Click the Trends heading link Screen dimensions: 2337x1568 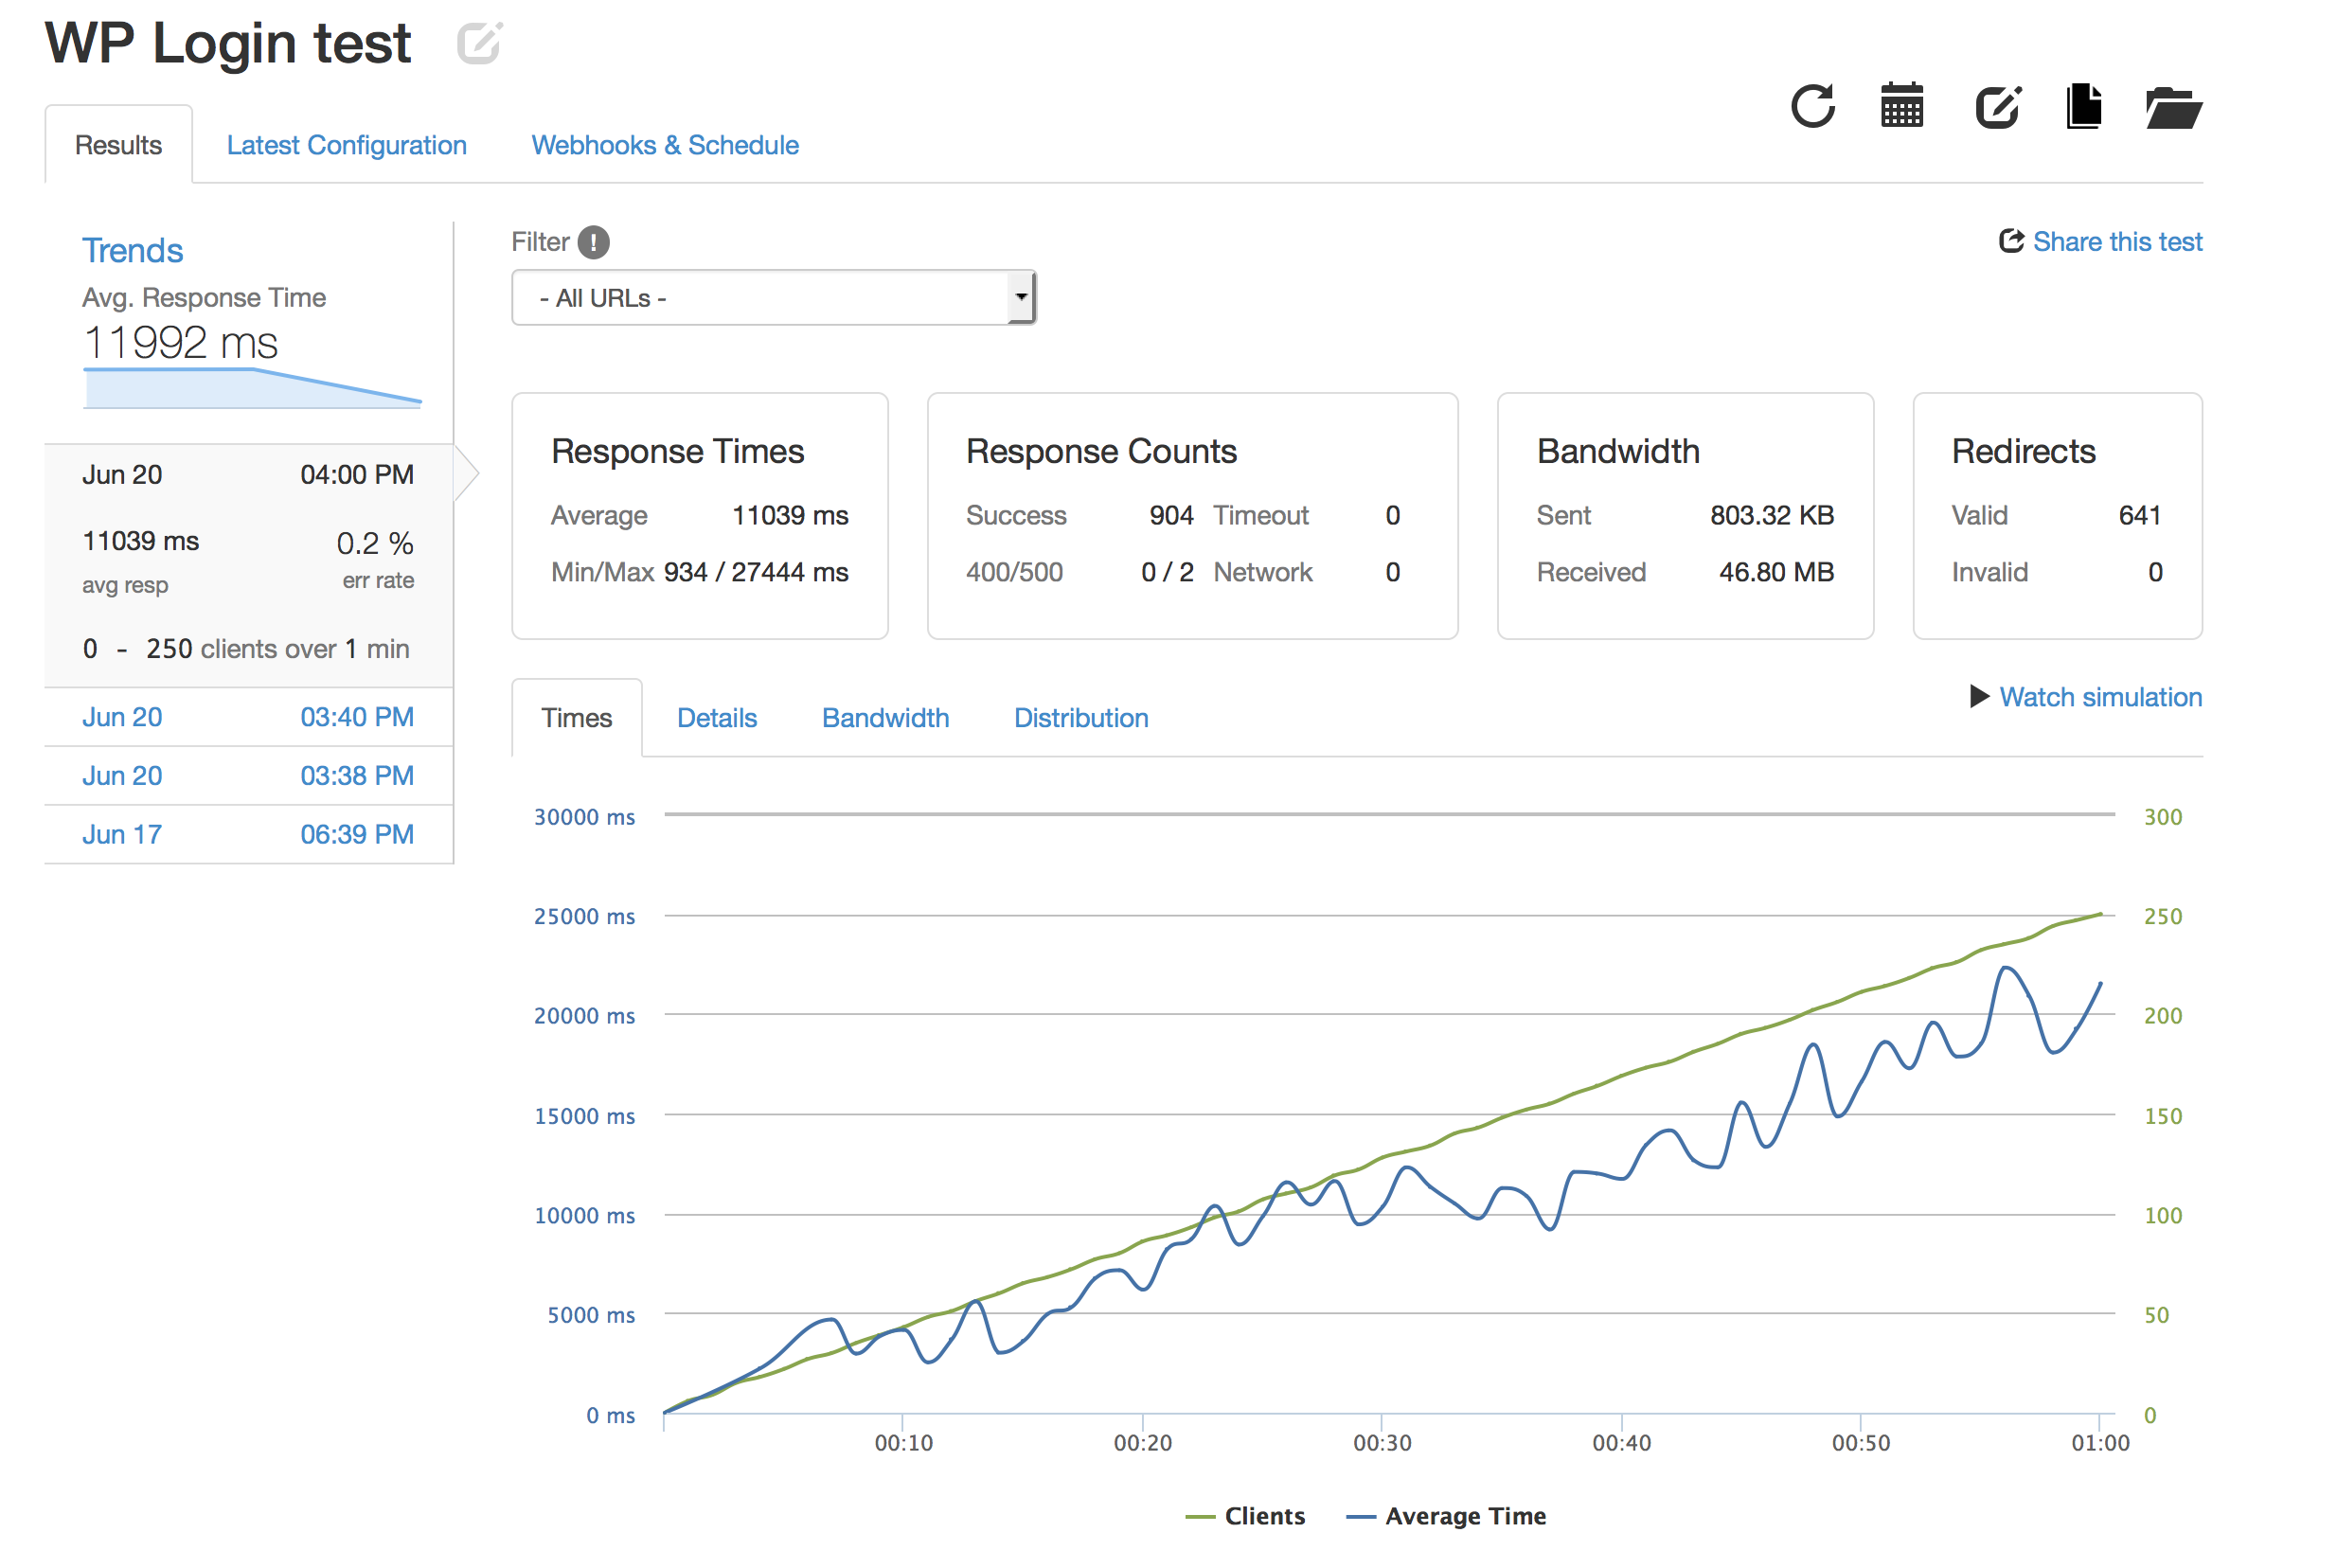pyautogui.click(x=133, y=250)
